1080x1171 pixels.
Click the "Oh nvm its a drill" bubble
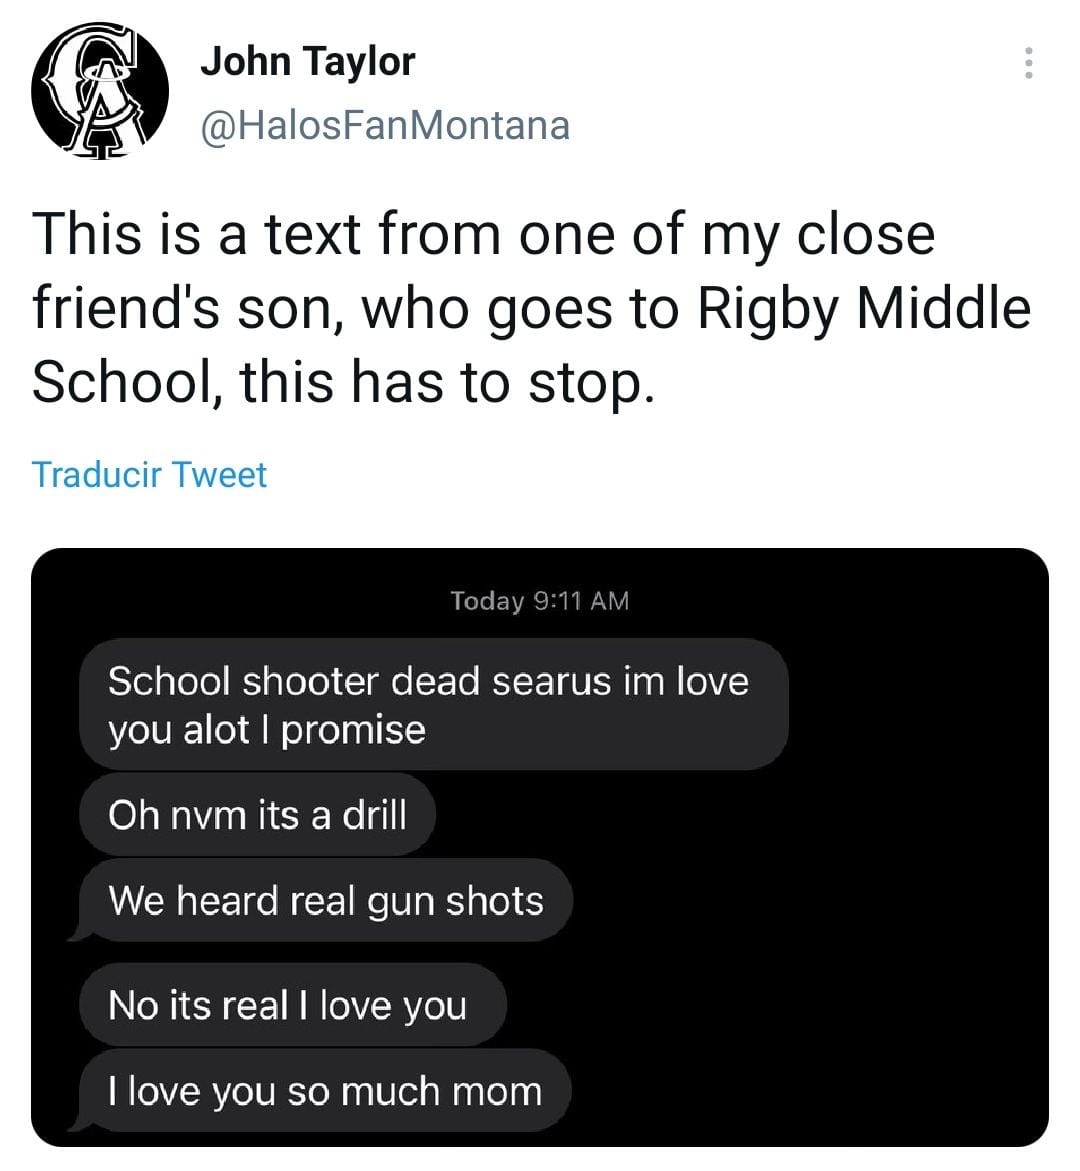[257, 815]
